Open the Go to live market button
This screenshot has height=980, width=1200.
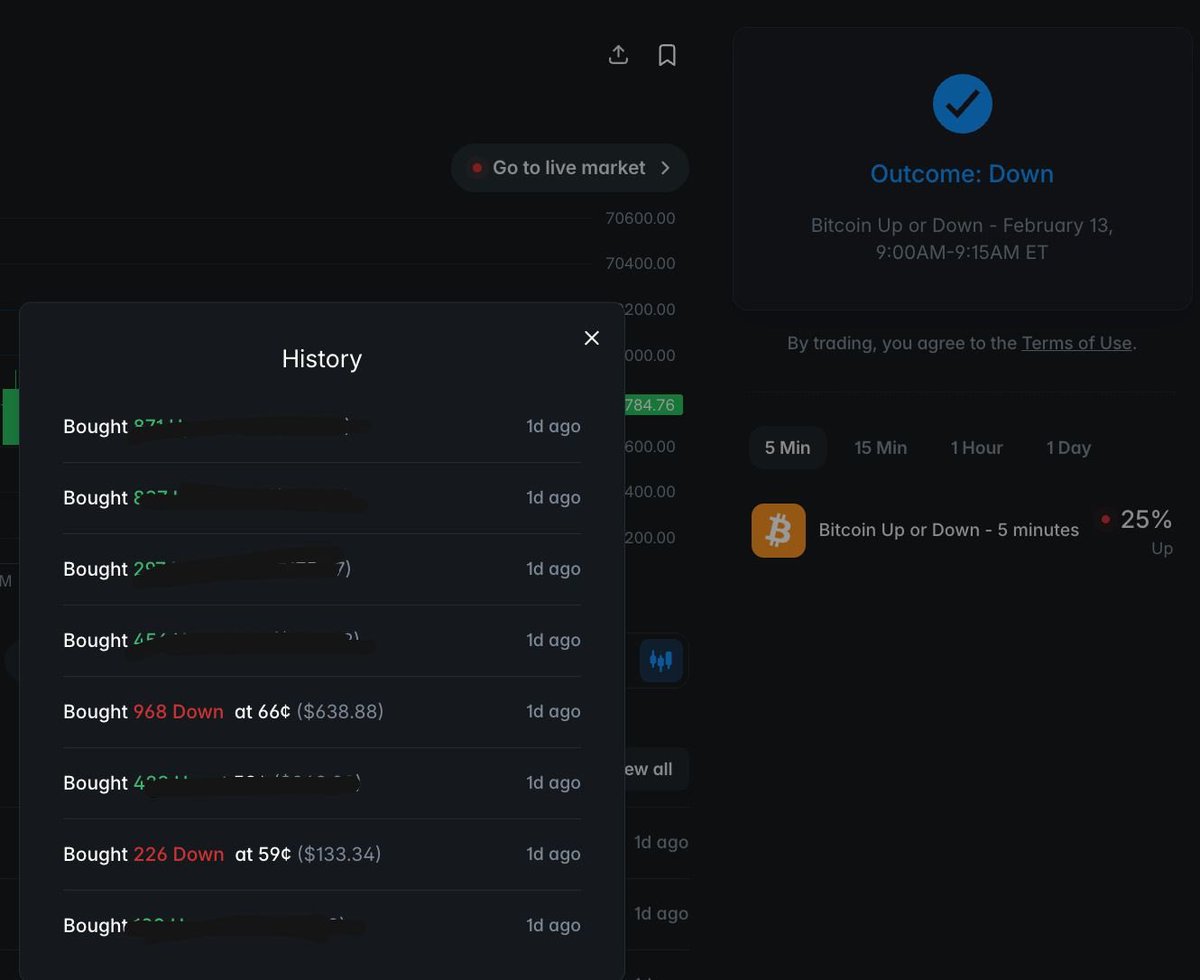click(x=570, y=168)
